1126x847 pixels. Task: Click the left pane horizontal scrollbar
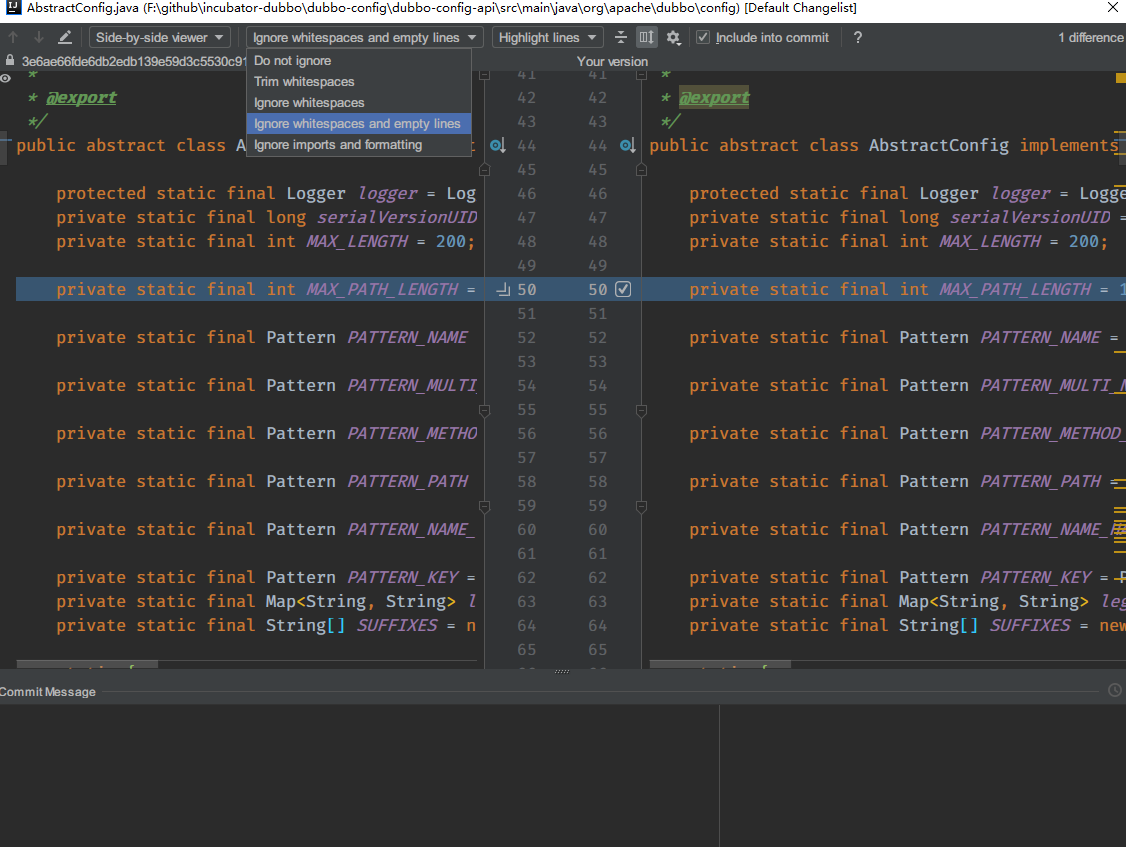tap(87, 665)
